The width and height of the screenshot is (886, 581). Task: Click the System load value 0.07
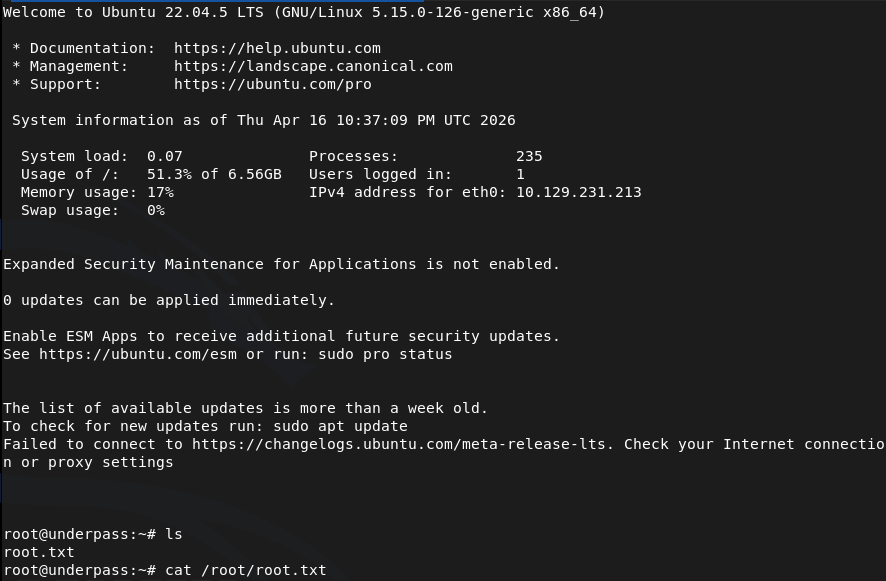coord(165,156)
